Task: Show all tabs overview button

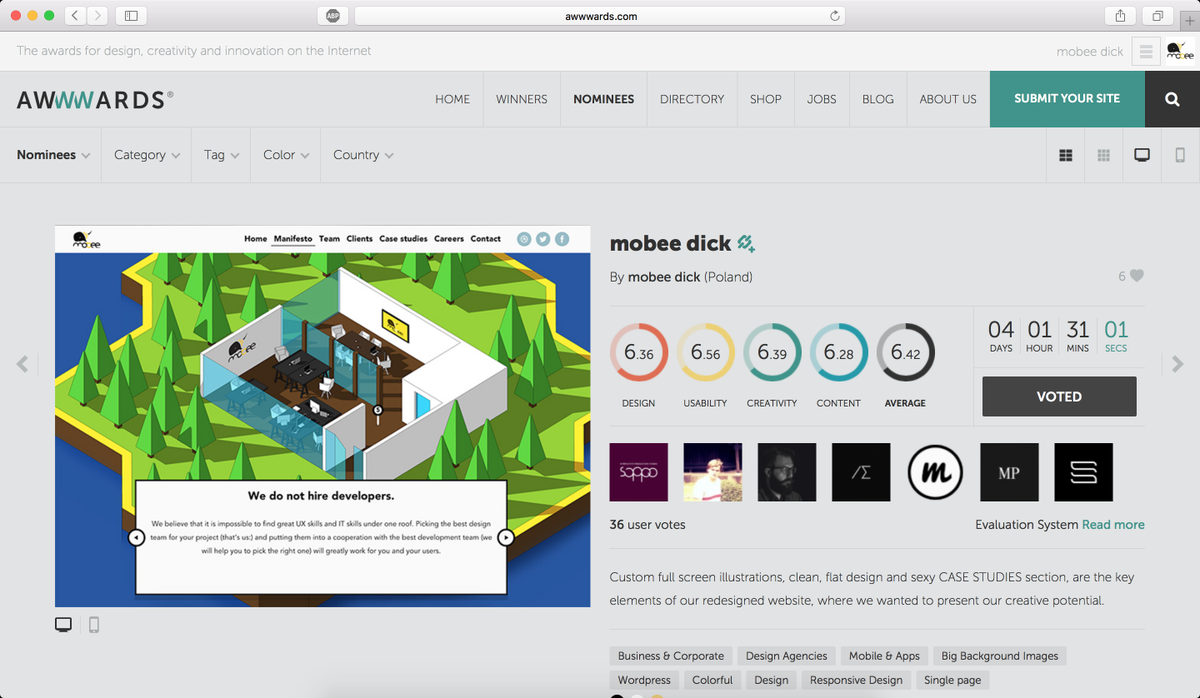Action: pyautogui.click(x=1157, y=16)
